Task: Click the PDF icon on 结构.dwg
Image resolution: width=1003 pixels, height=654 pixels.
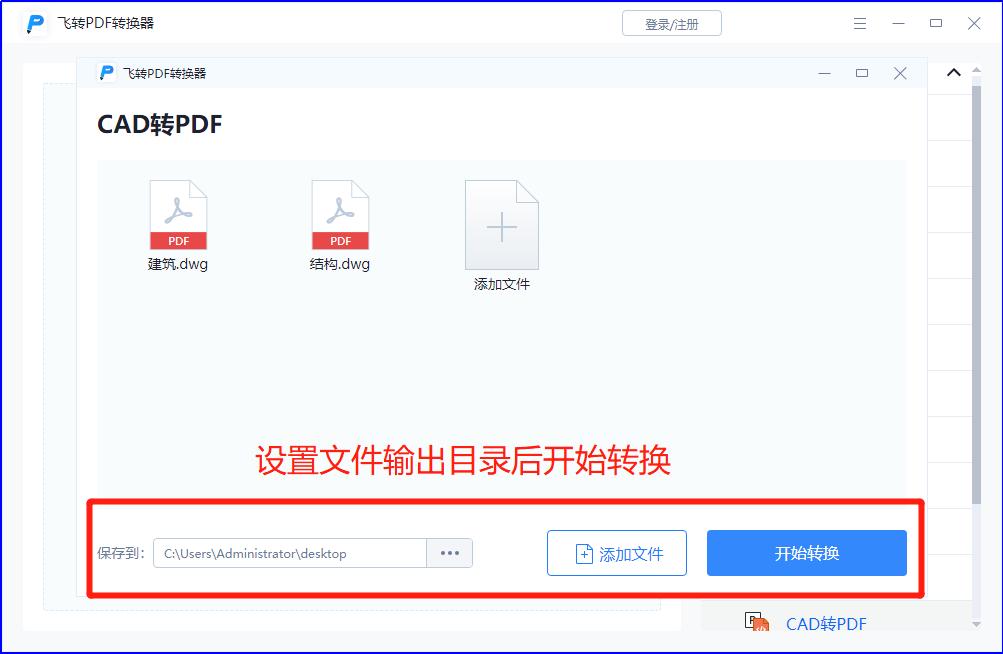Action: (340, 213)
